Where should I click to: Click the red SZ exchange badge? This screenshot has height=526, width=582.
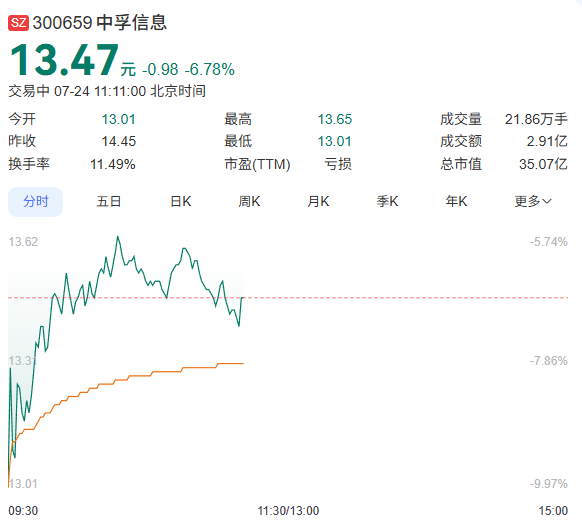tap(18, 23)
